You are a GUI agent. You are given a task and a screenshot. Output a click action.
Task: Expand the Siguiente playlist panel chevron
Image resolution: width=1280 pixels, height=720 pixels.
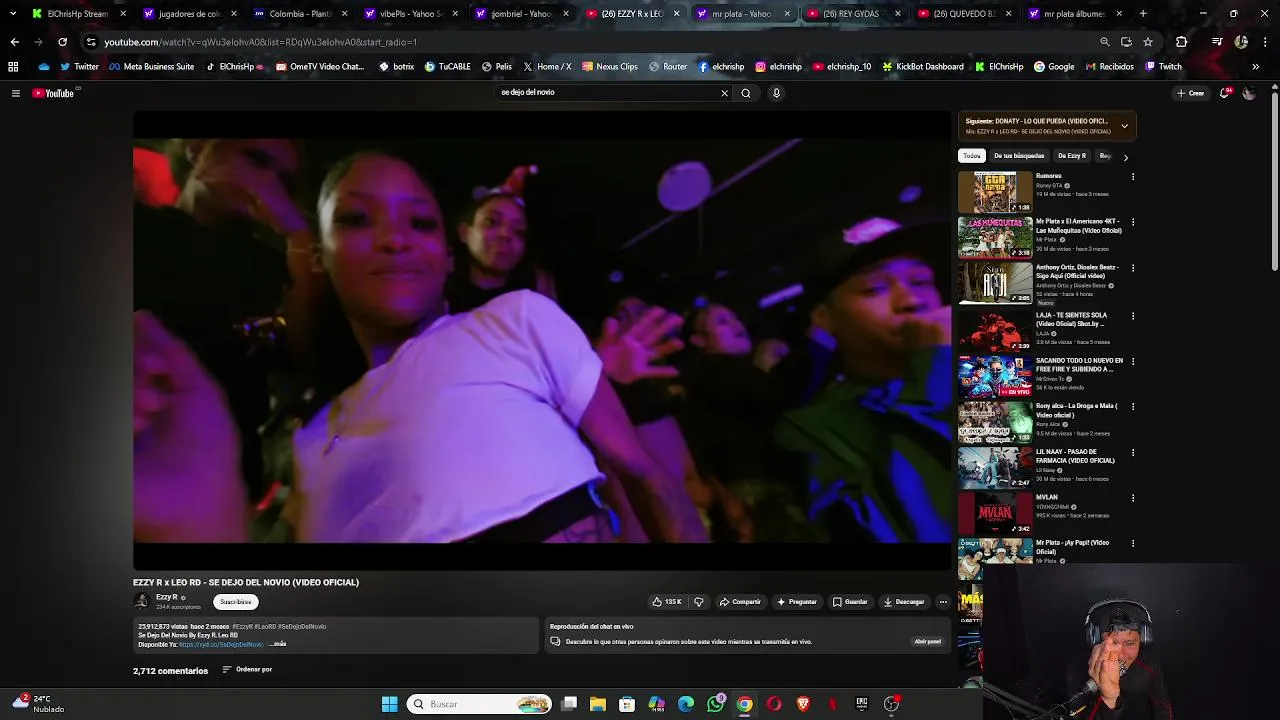(x=1124, y=126)
